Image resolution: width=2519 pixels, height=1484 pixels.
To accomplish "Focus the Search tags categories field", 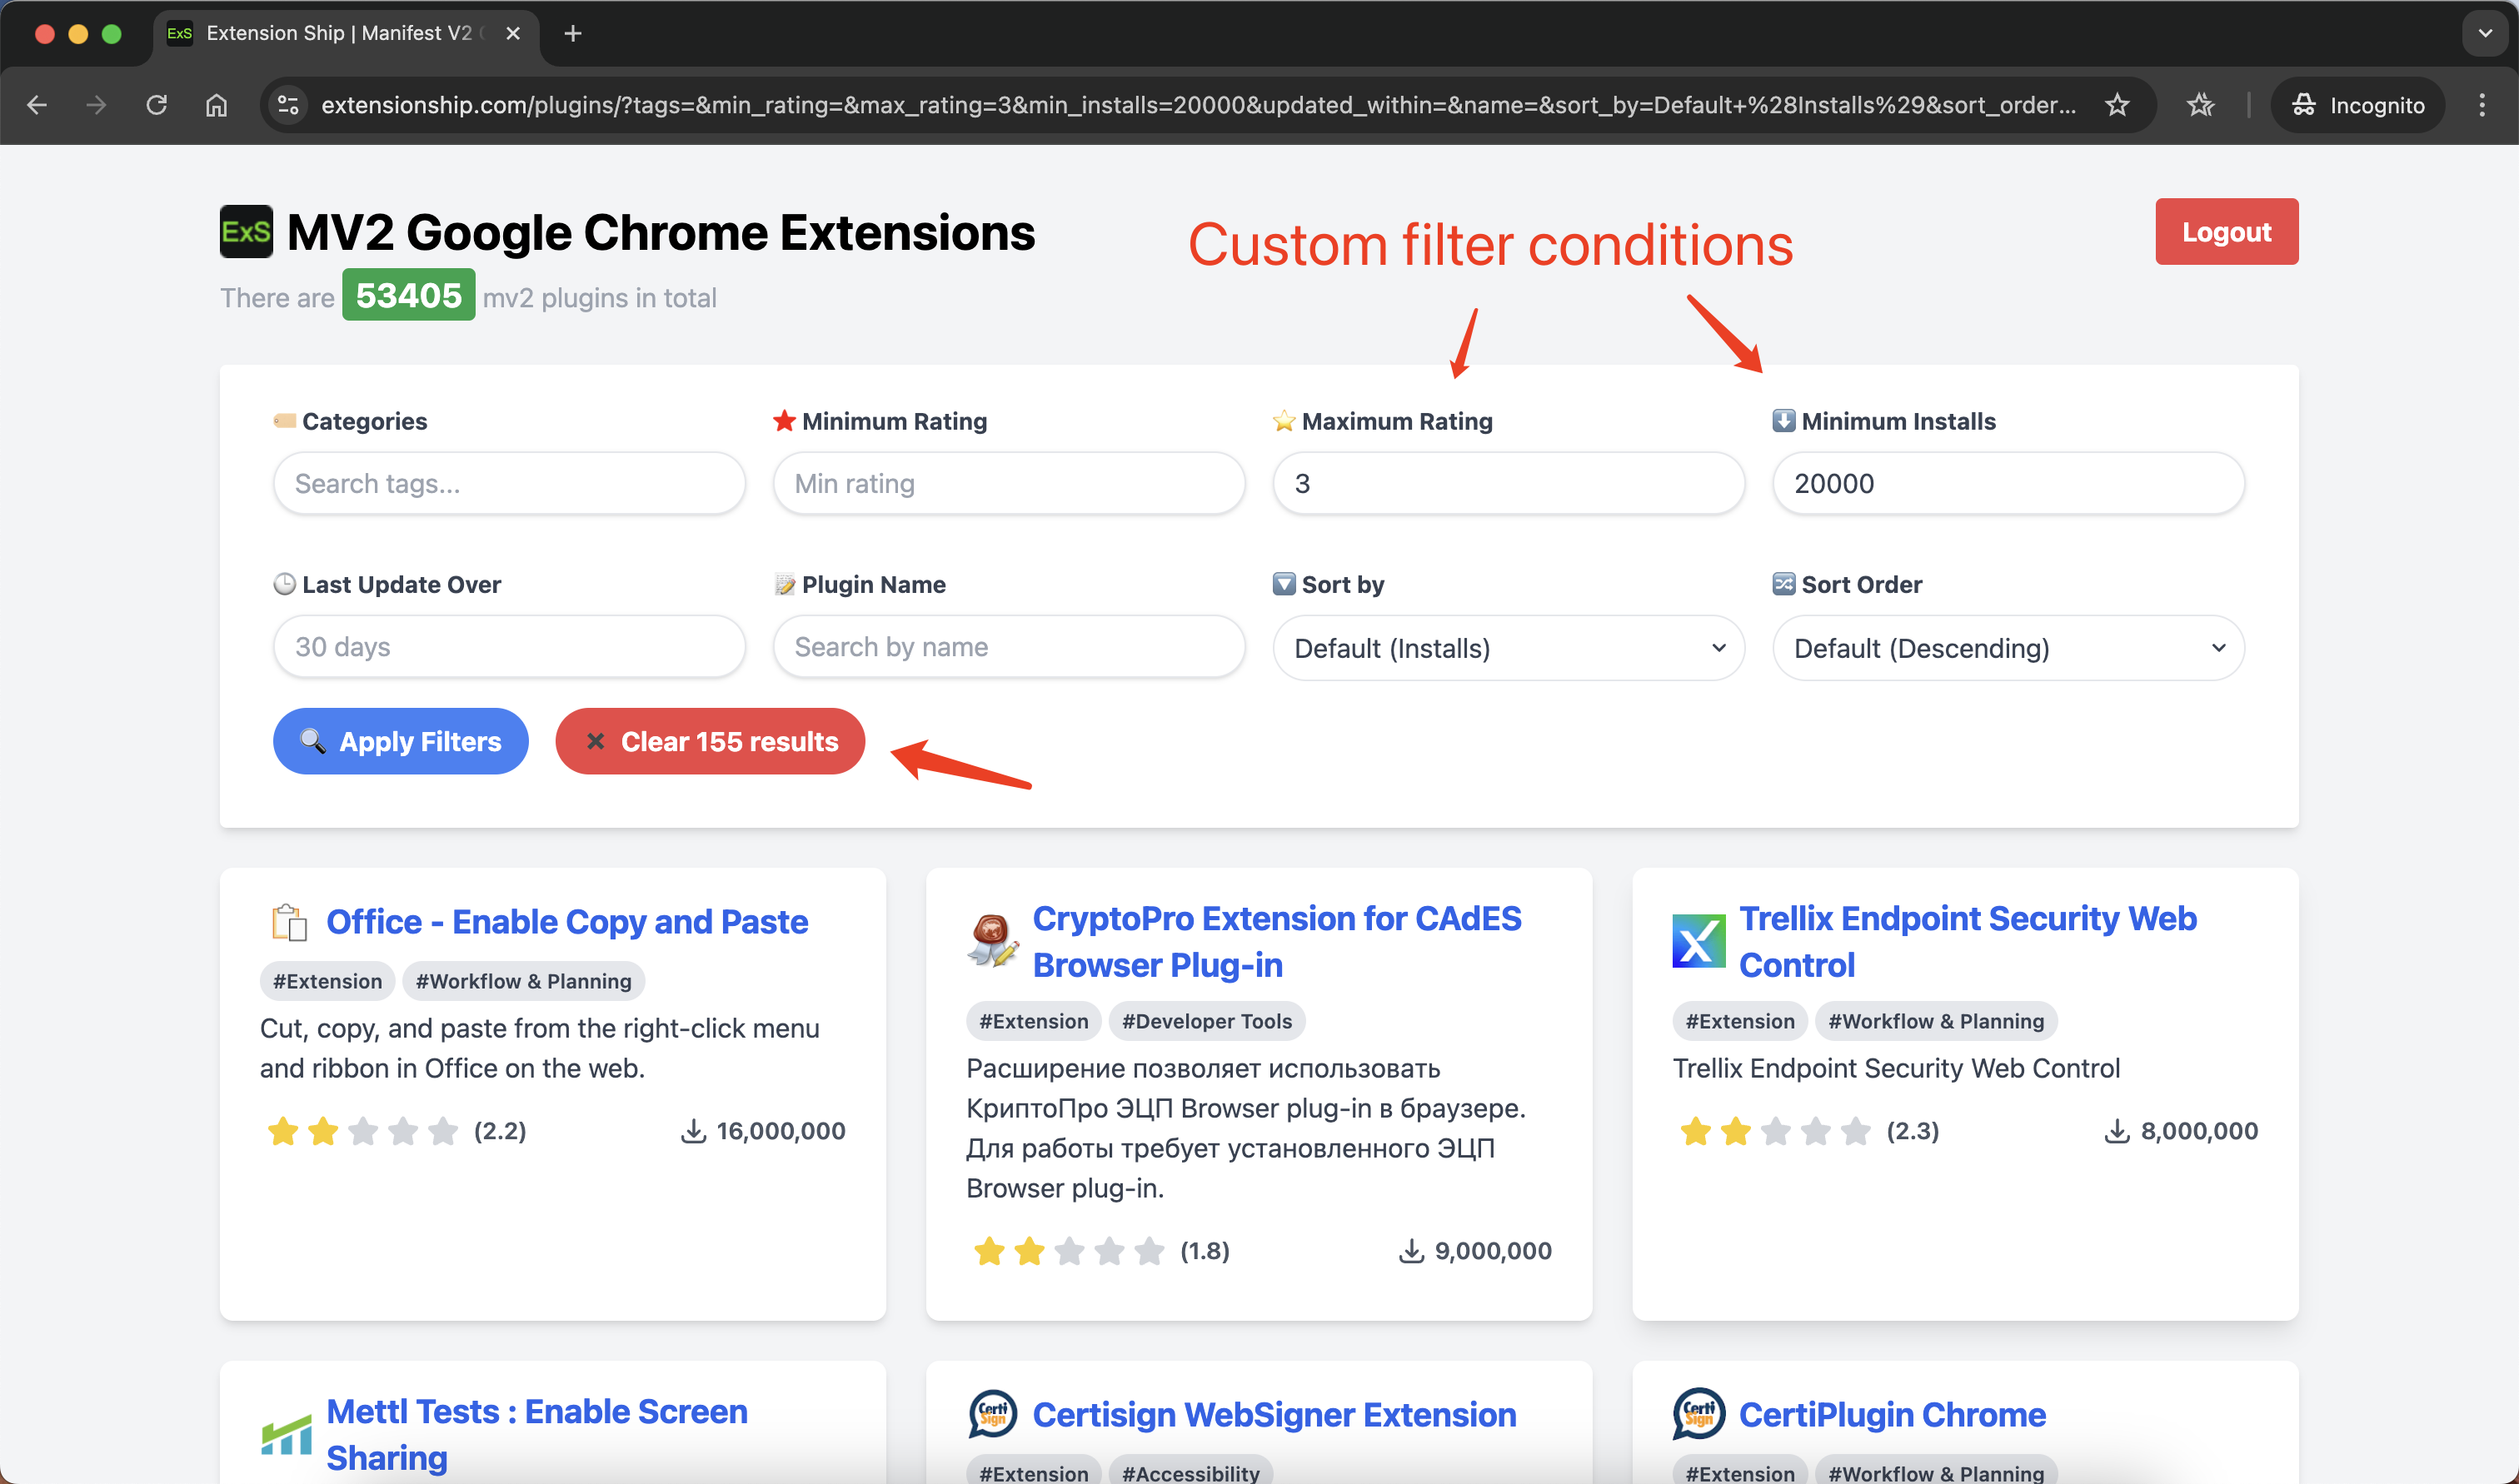I will pos(509,483).
